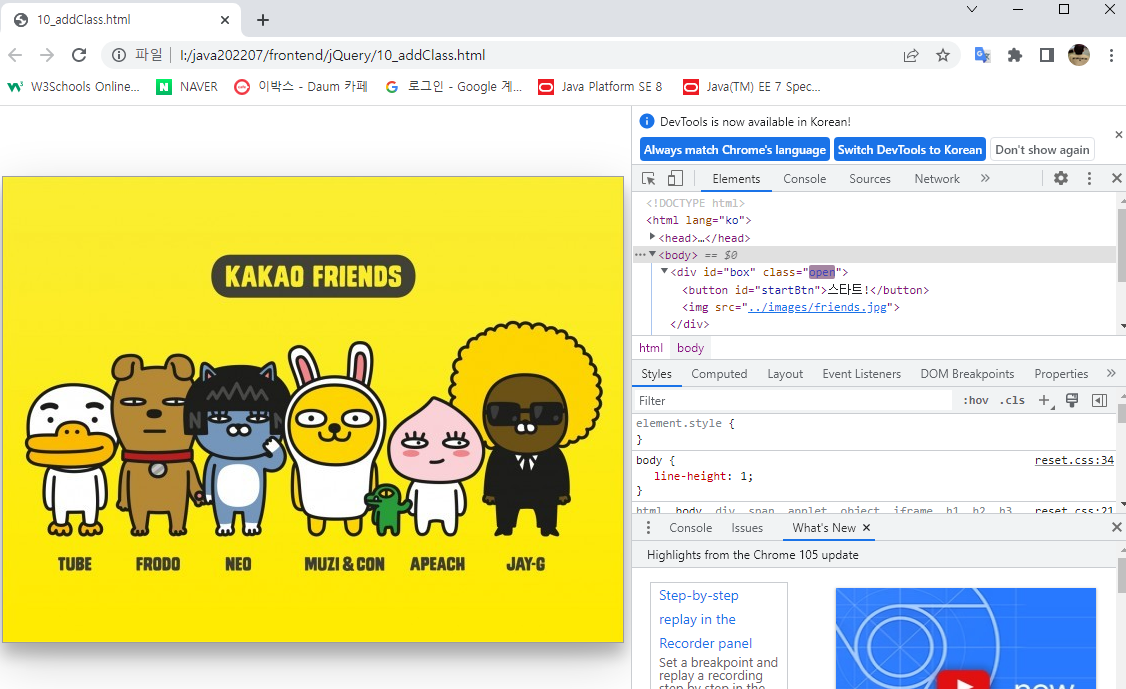Open the W3Schools Online bookmark
The width and height of the screenshot is (1126, 689).
coord(73,86)
